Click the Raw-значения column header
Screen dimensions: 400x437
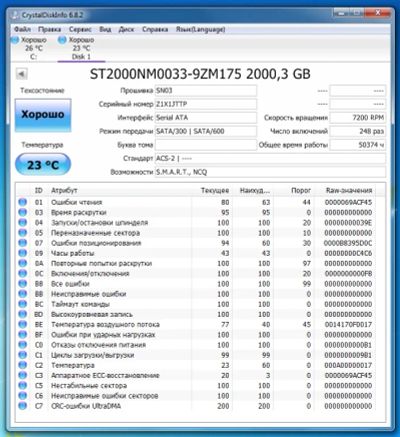[x=349, y=190]
